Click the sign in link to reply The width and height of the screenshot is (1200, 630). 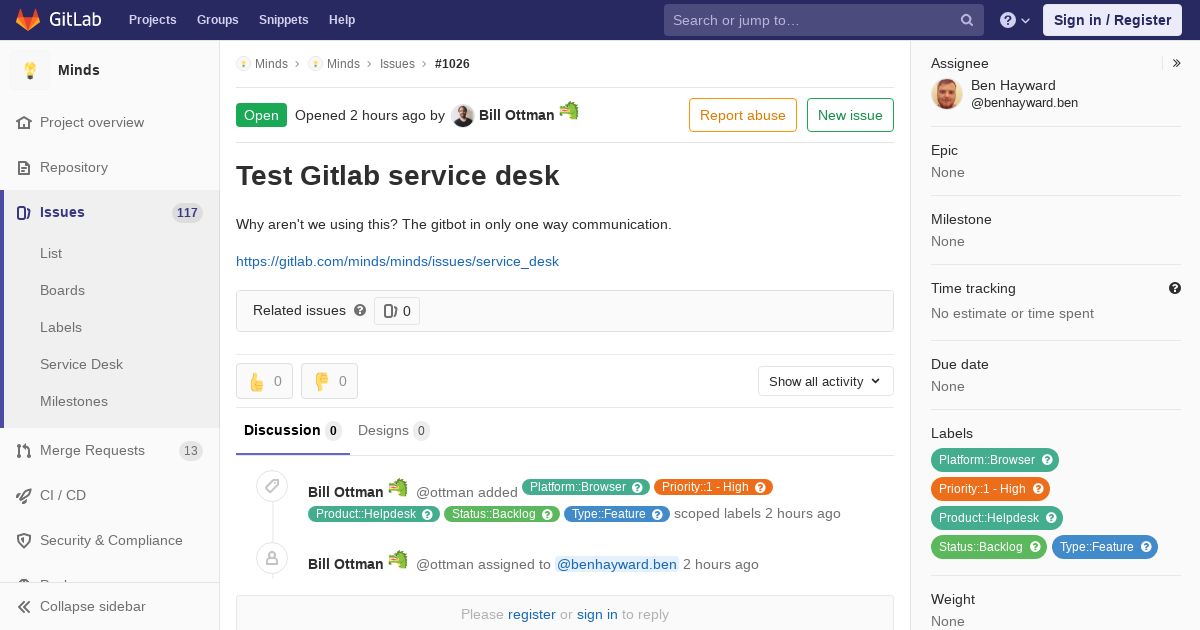click(597, 614)
